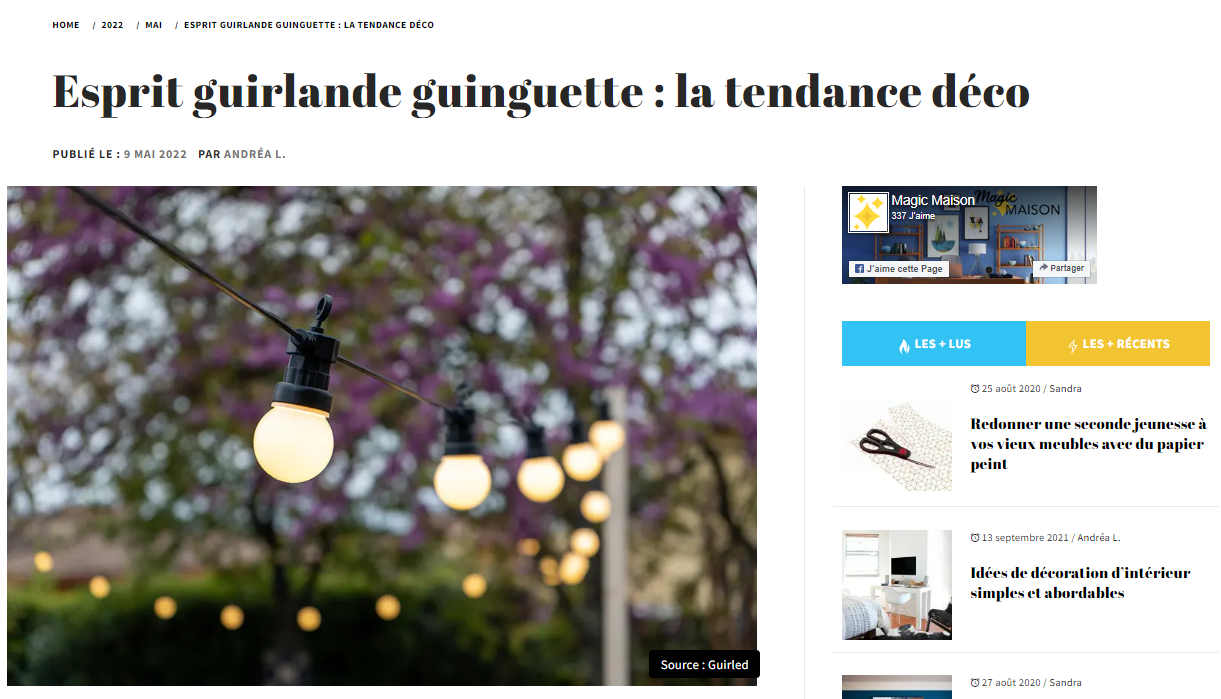1221x699 pixels.
Task: Like the page with J'aime cette Page button
Action: (x=898, y=269)
